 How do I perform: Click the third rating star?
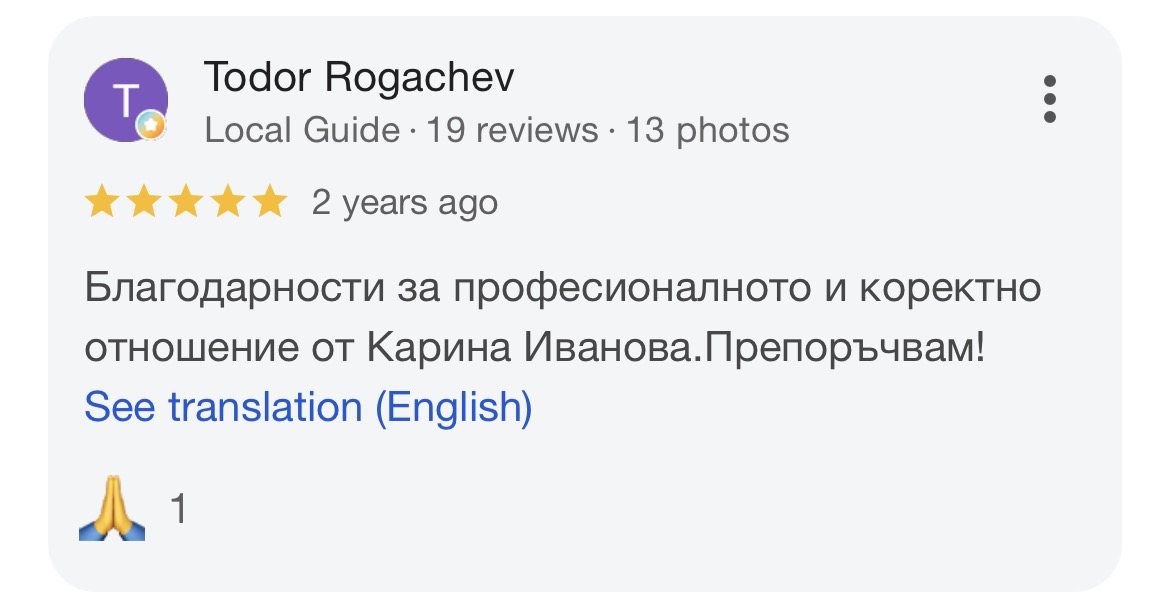click(x=186, y=202)
